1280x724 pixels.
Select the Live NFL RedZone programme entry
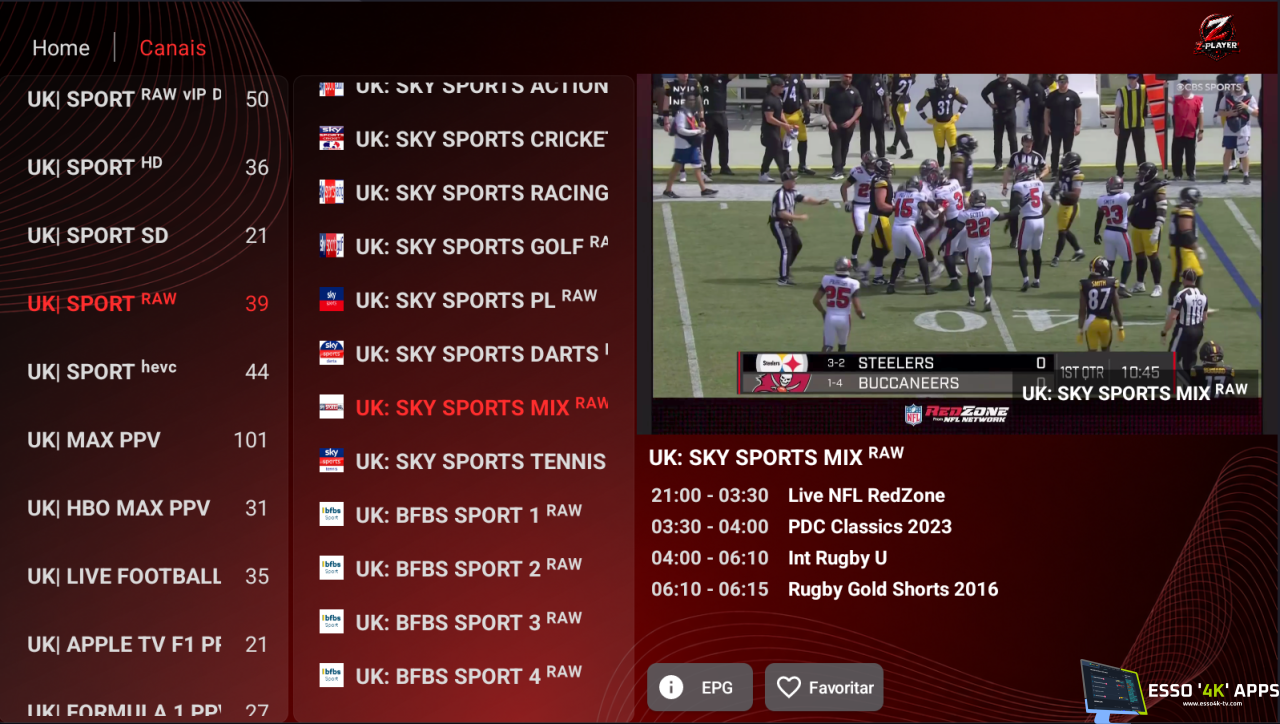coord(866,495)
